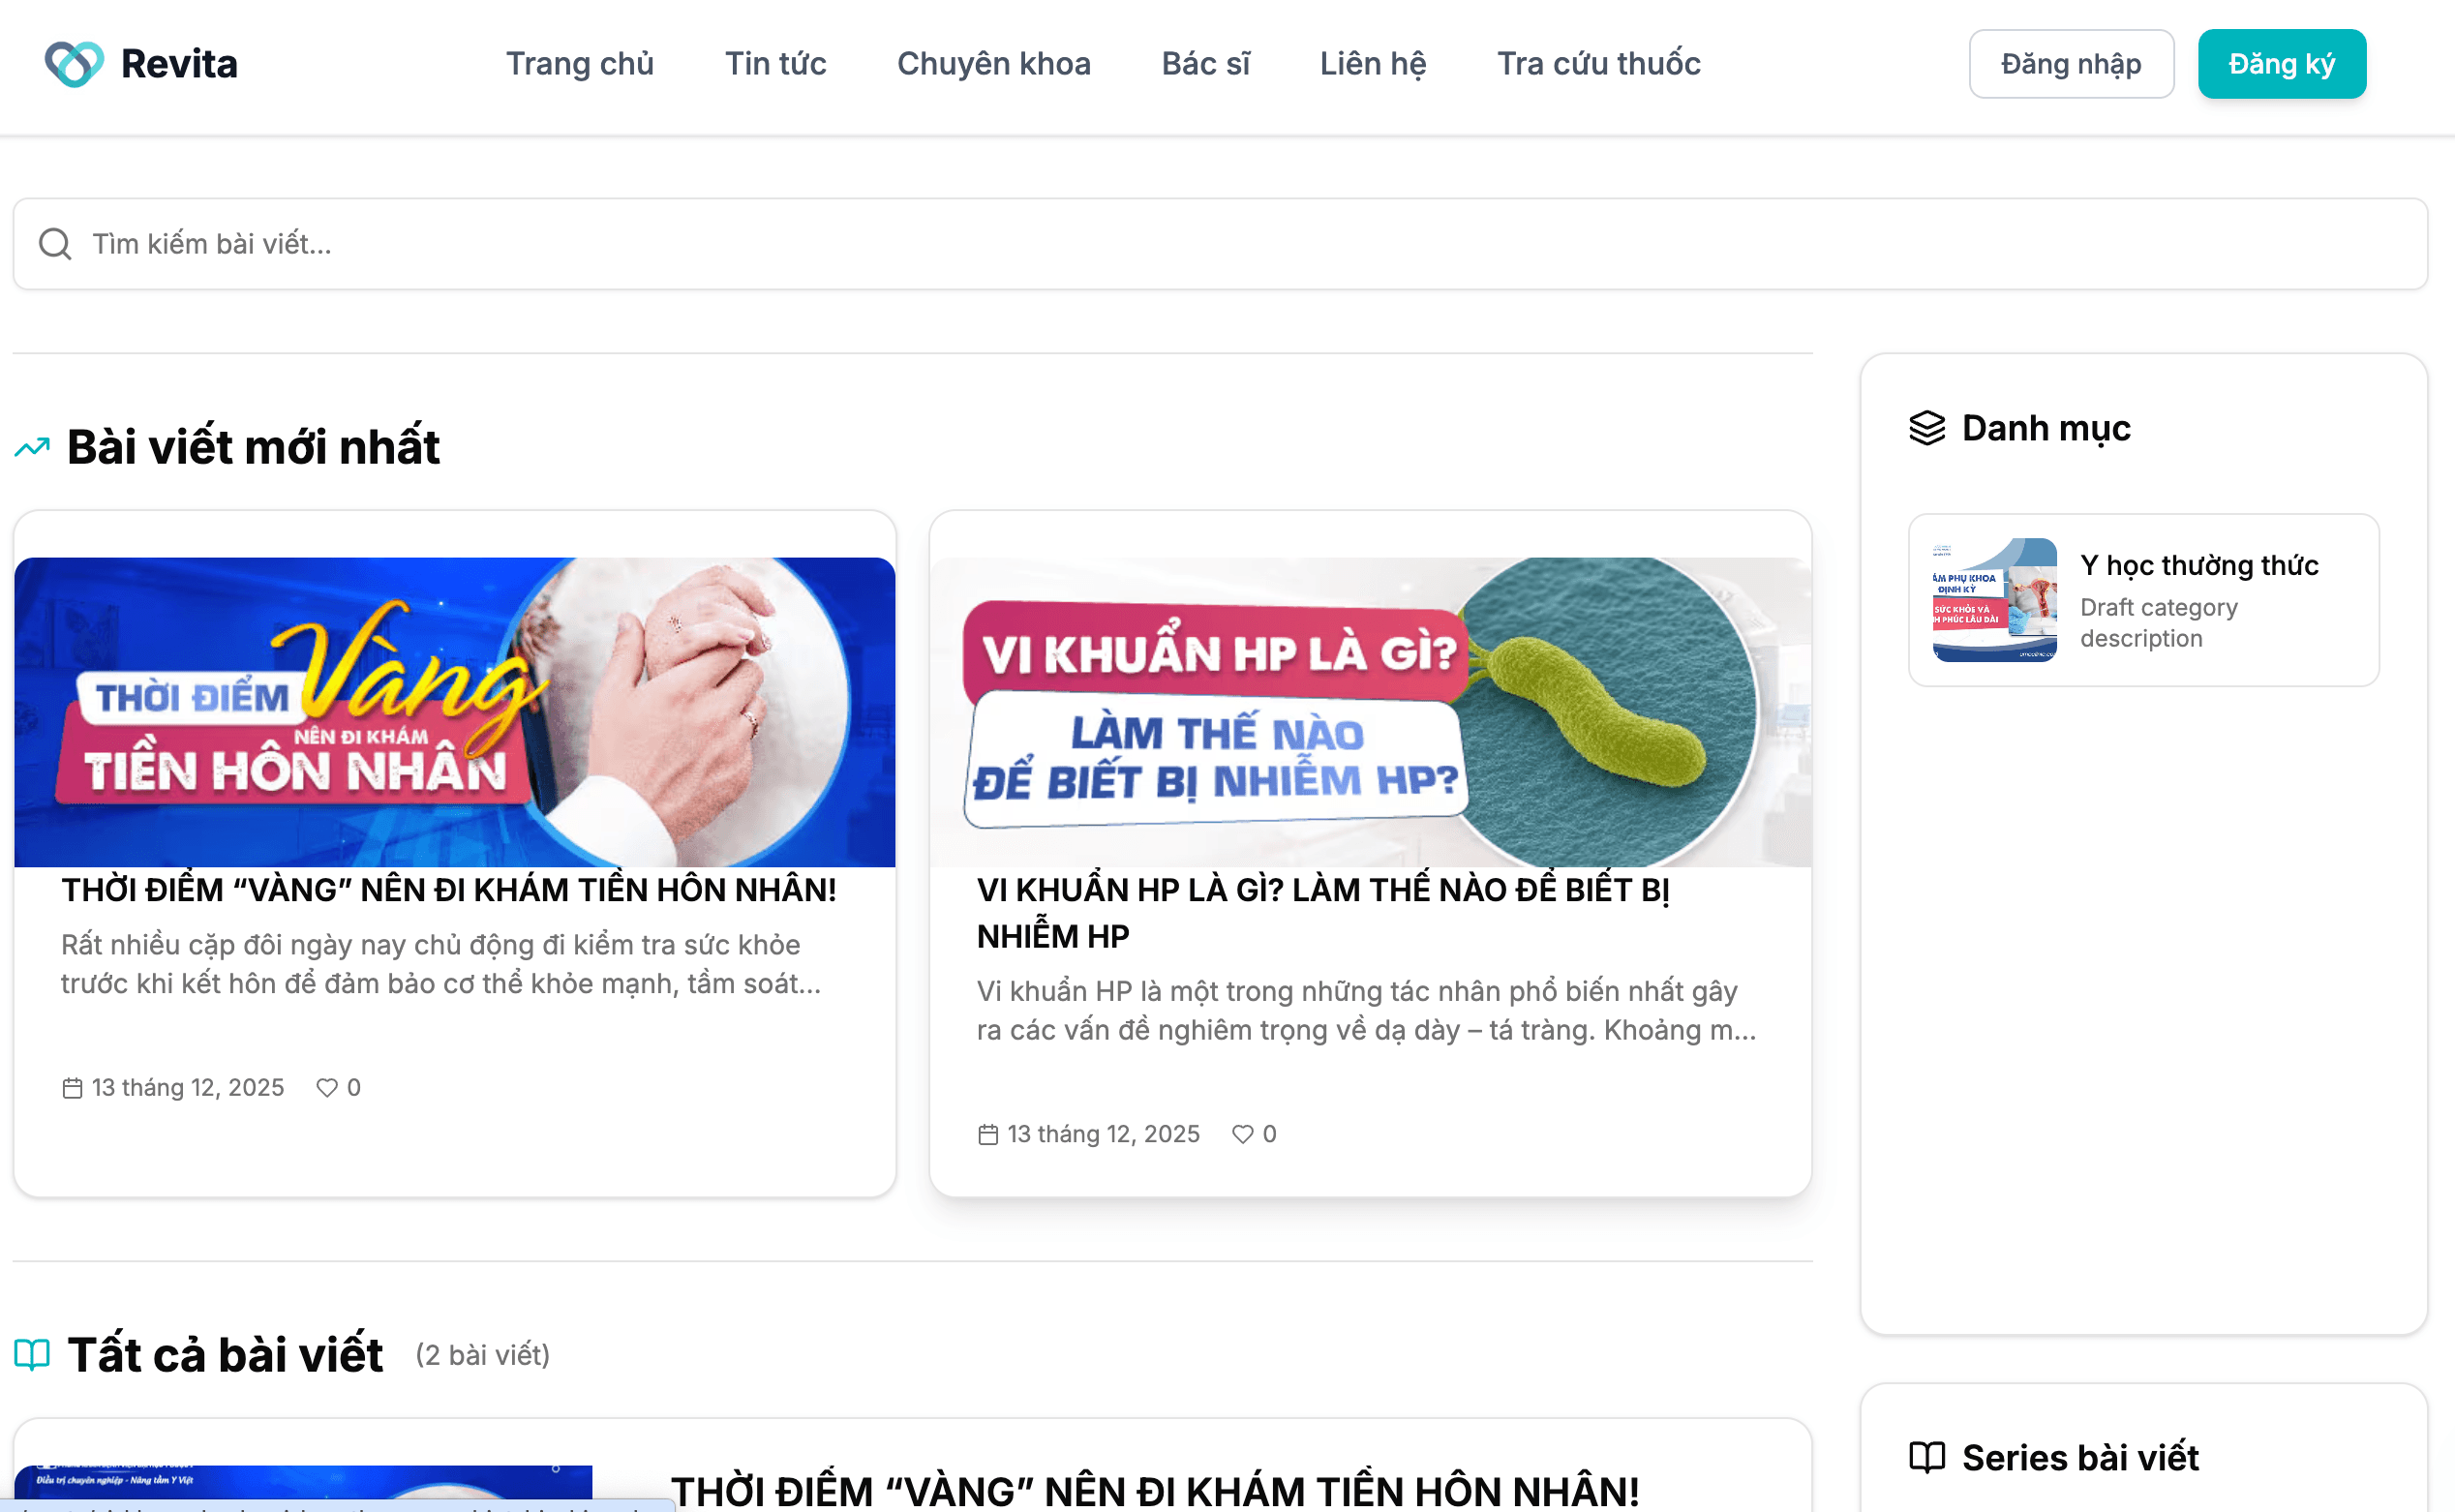Viewport: 2455px width, 1512px height.
Task: Click calendar icon on Tiền hôn nhân card
Action: 72,1087
